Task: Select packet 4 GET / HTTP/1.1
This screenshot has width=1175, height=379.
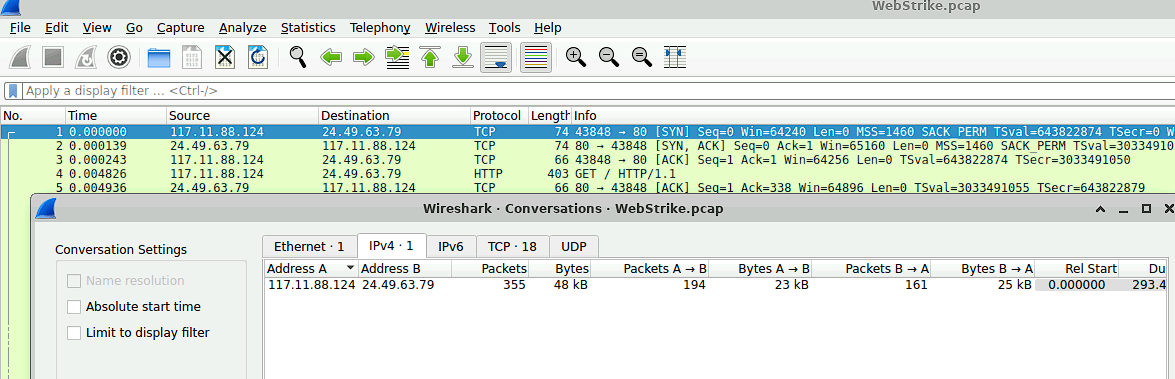Action: [x=588, y=174]
